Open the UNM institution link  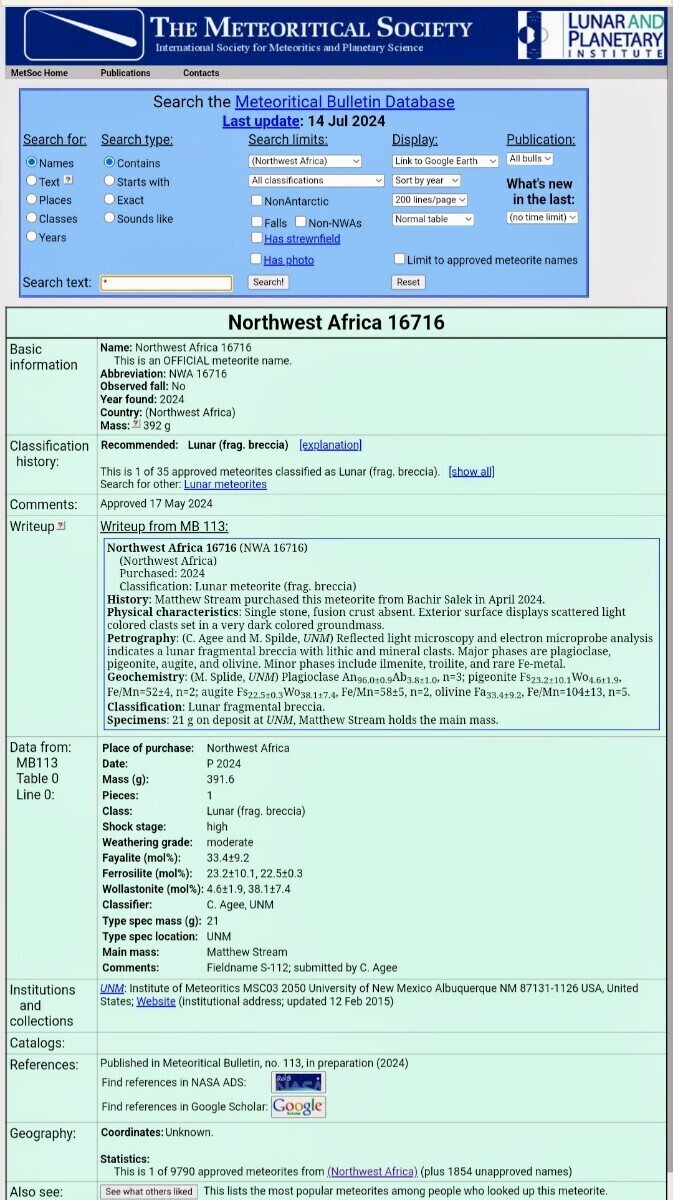(x=112, y=988)
